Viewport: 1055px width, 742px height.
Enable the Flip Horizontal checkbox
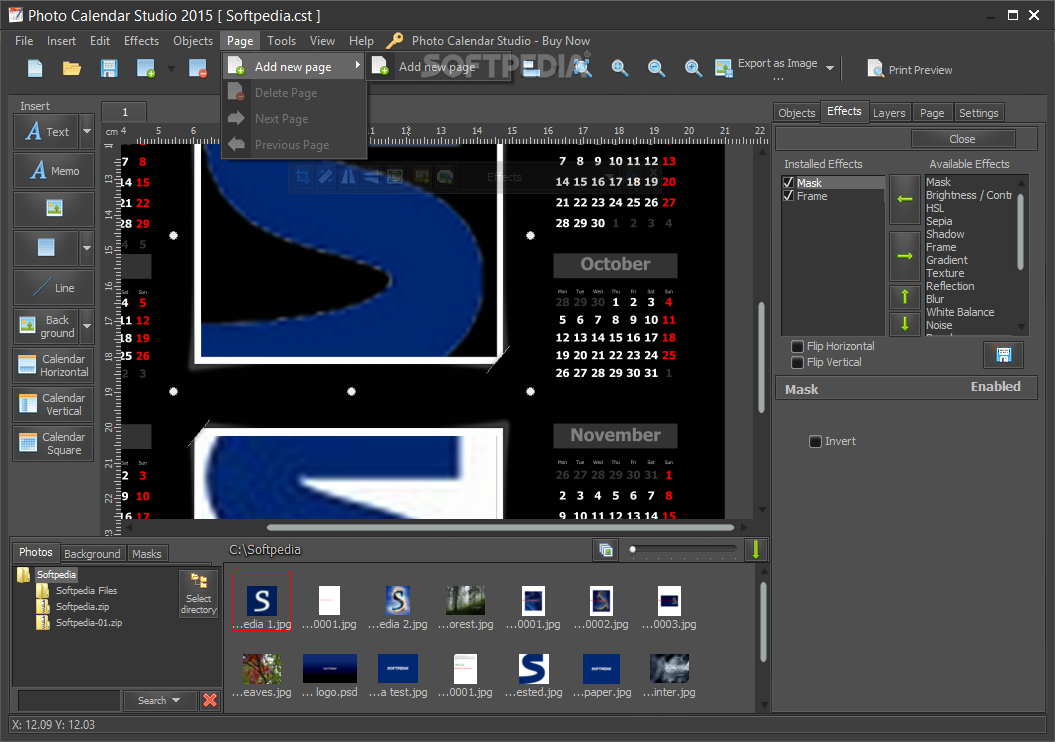[x=797, y=346]
